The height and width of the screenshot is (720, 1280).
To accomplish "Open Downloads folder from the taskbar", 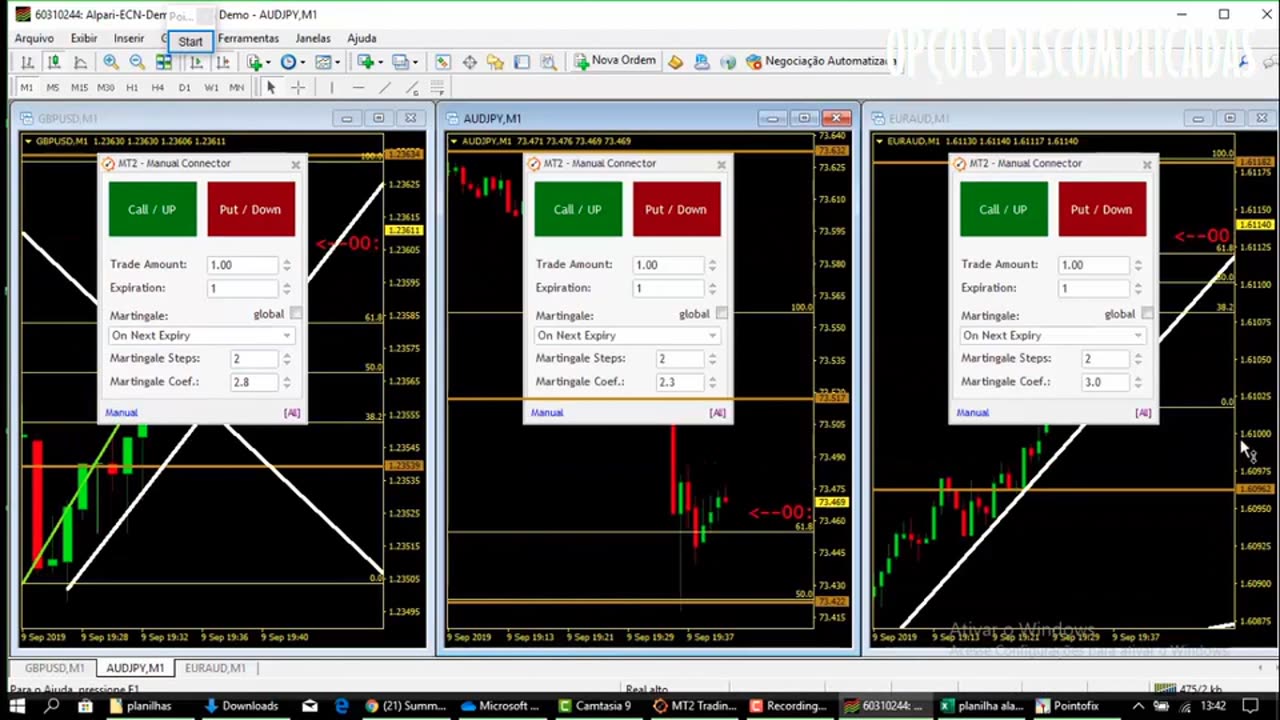I will point(240,706).
